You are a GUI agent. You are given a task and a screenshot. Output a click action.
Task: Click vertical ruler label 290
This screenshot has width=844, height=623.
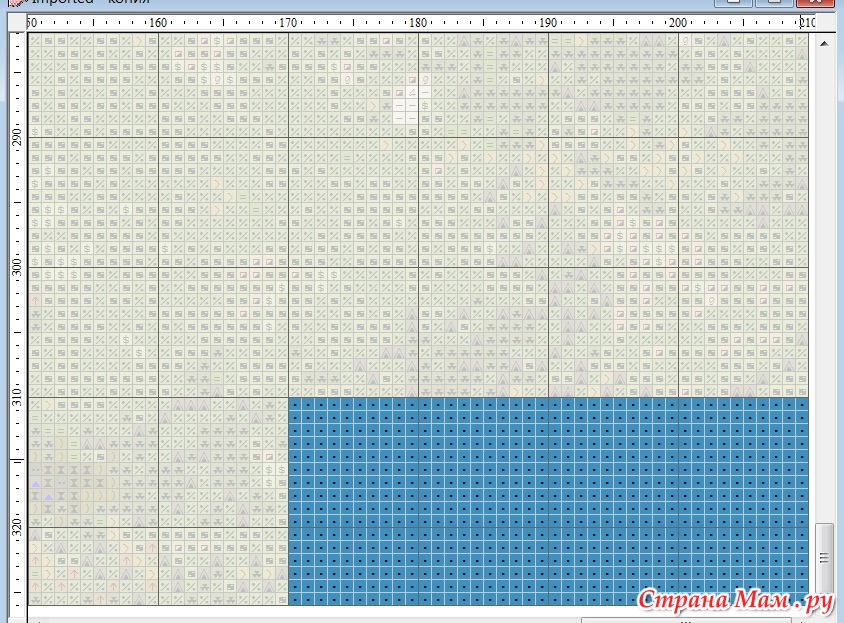coord(17,137)
